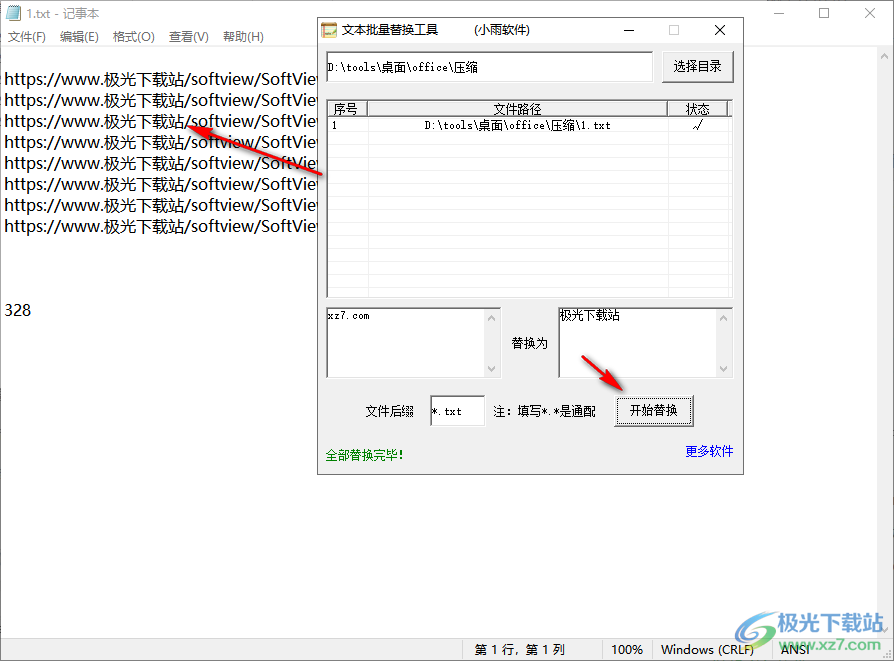
Task: Minimize the 文本批量替换工具 window
Action: coord(629,30)
